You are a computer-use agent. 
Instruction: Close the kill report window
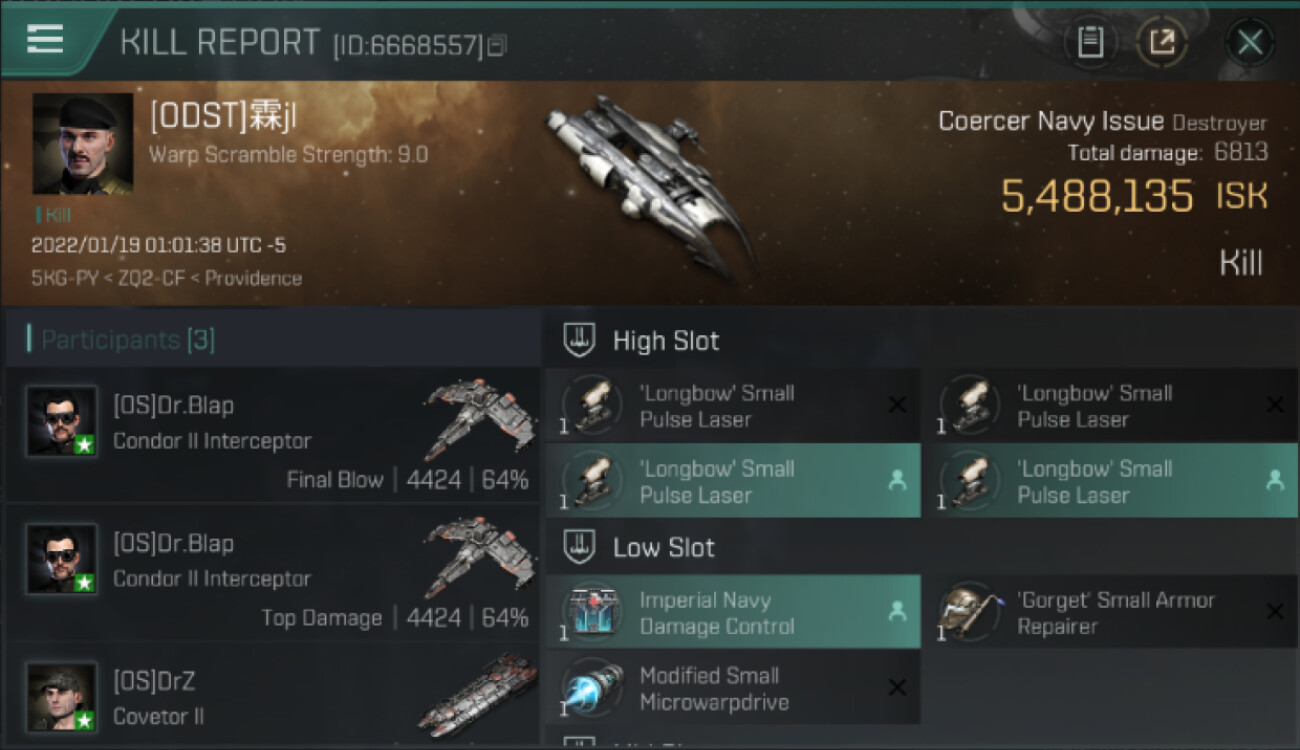coord(1250,42)
